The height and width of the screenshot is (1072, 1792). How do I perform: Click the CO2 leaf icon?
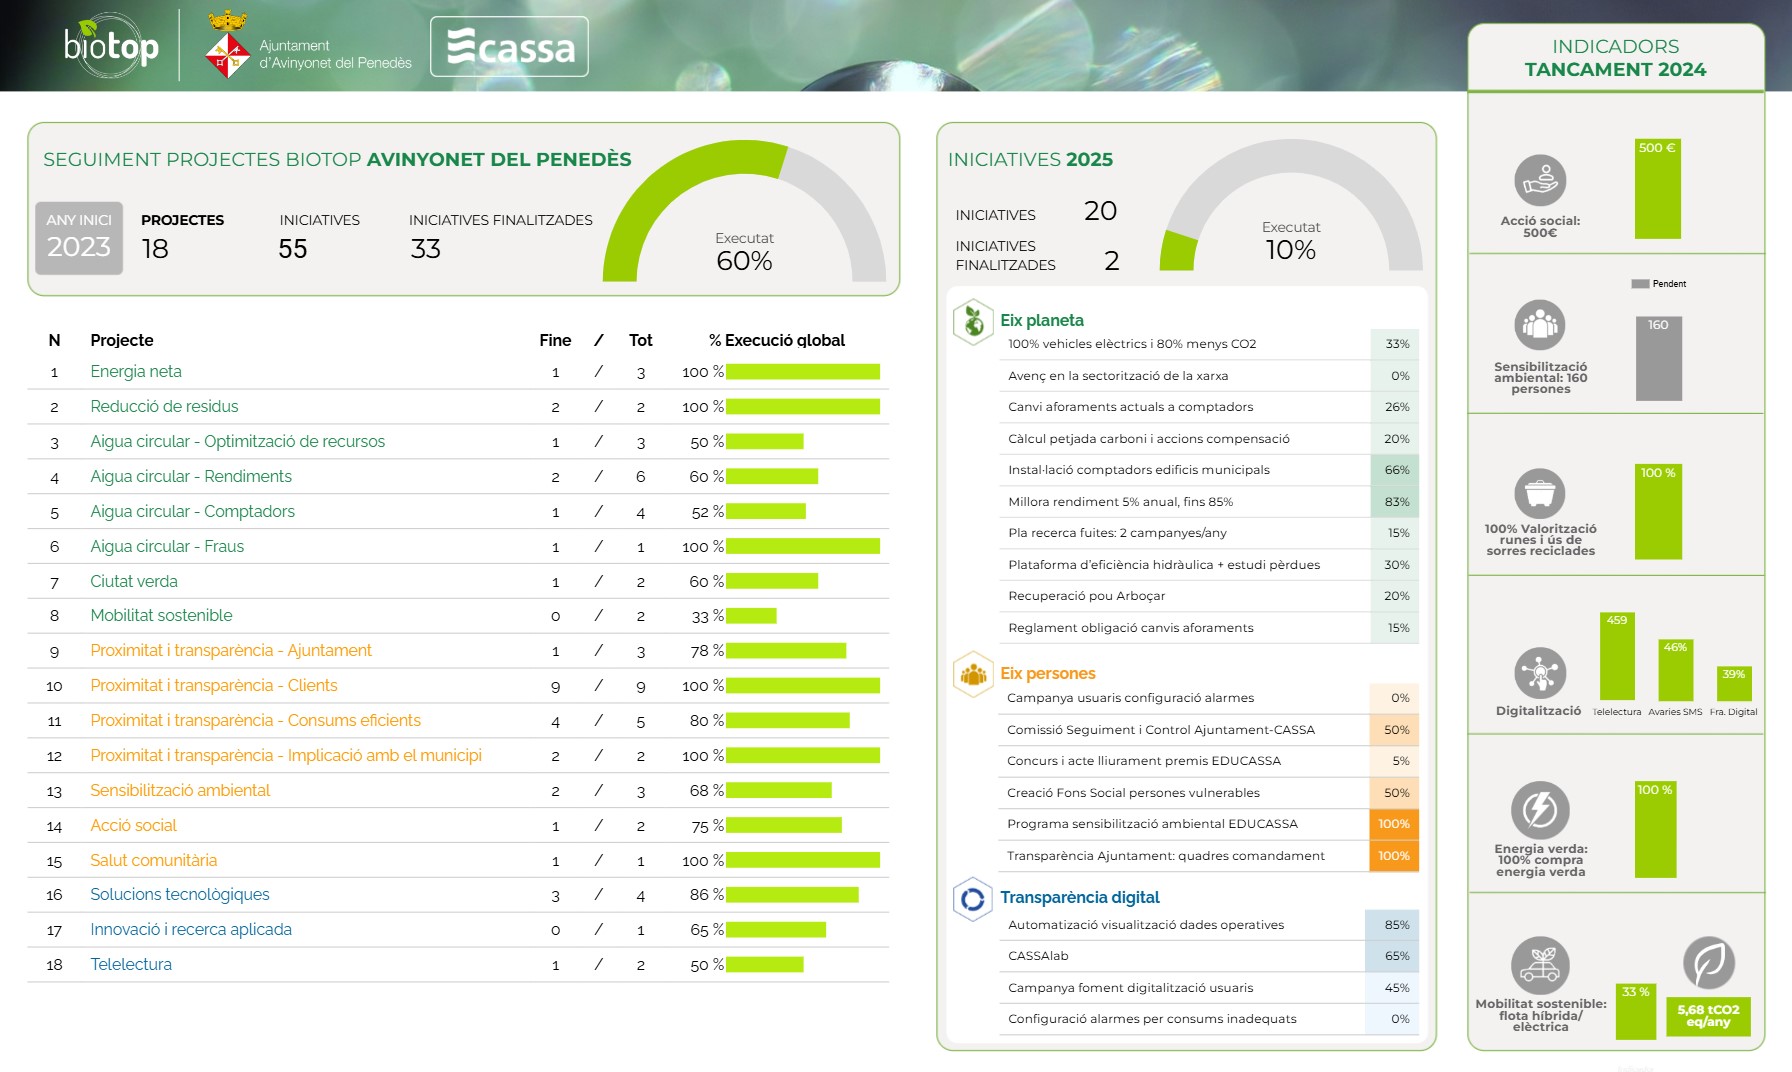[1708, 963]
